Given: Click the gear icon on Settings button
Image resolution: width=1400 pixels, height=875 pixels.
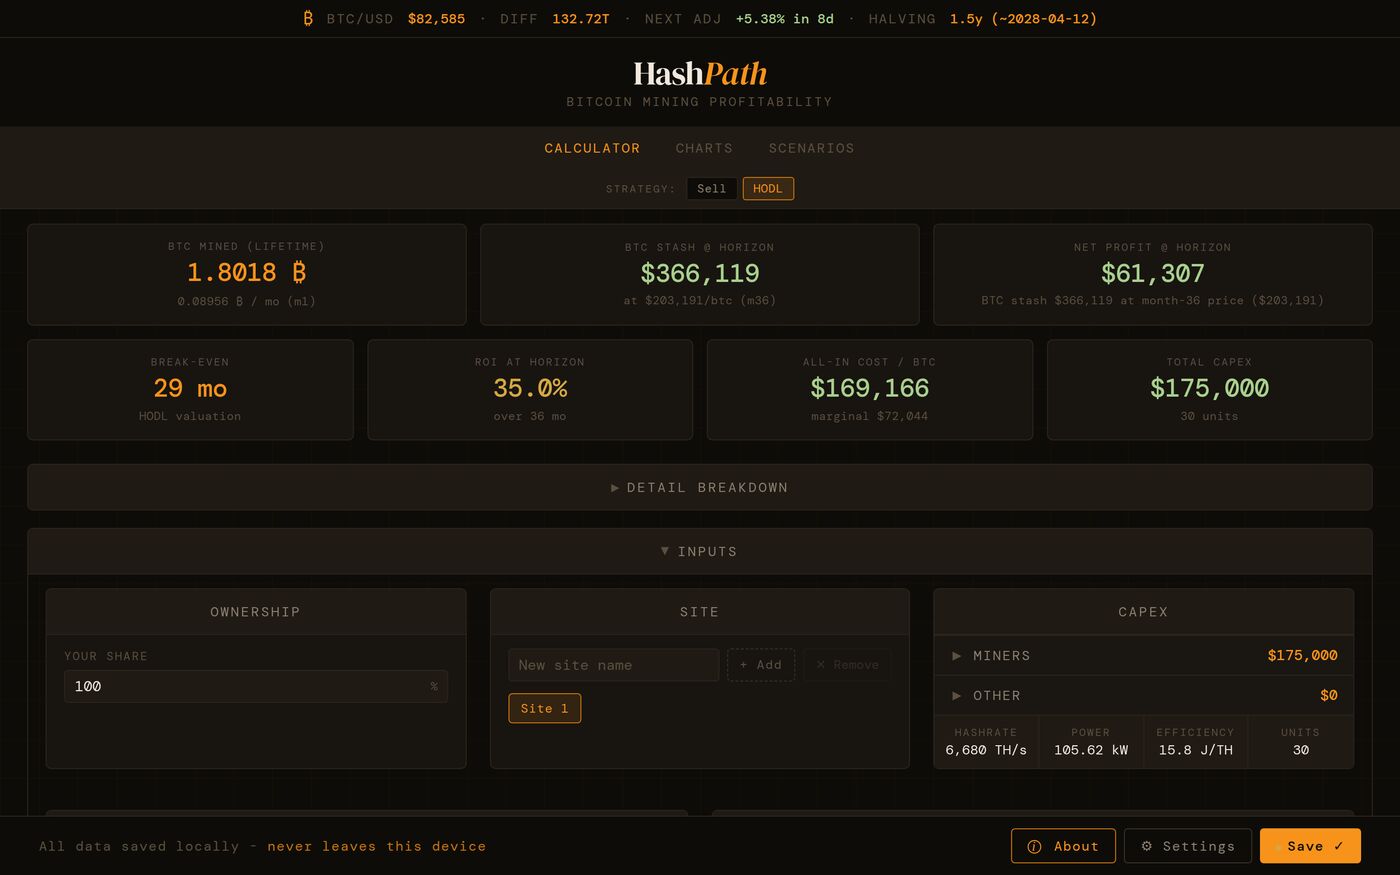Looking at the screenshot, I should [x=1146, y=846].
